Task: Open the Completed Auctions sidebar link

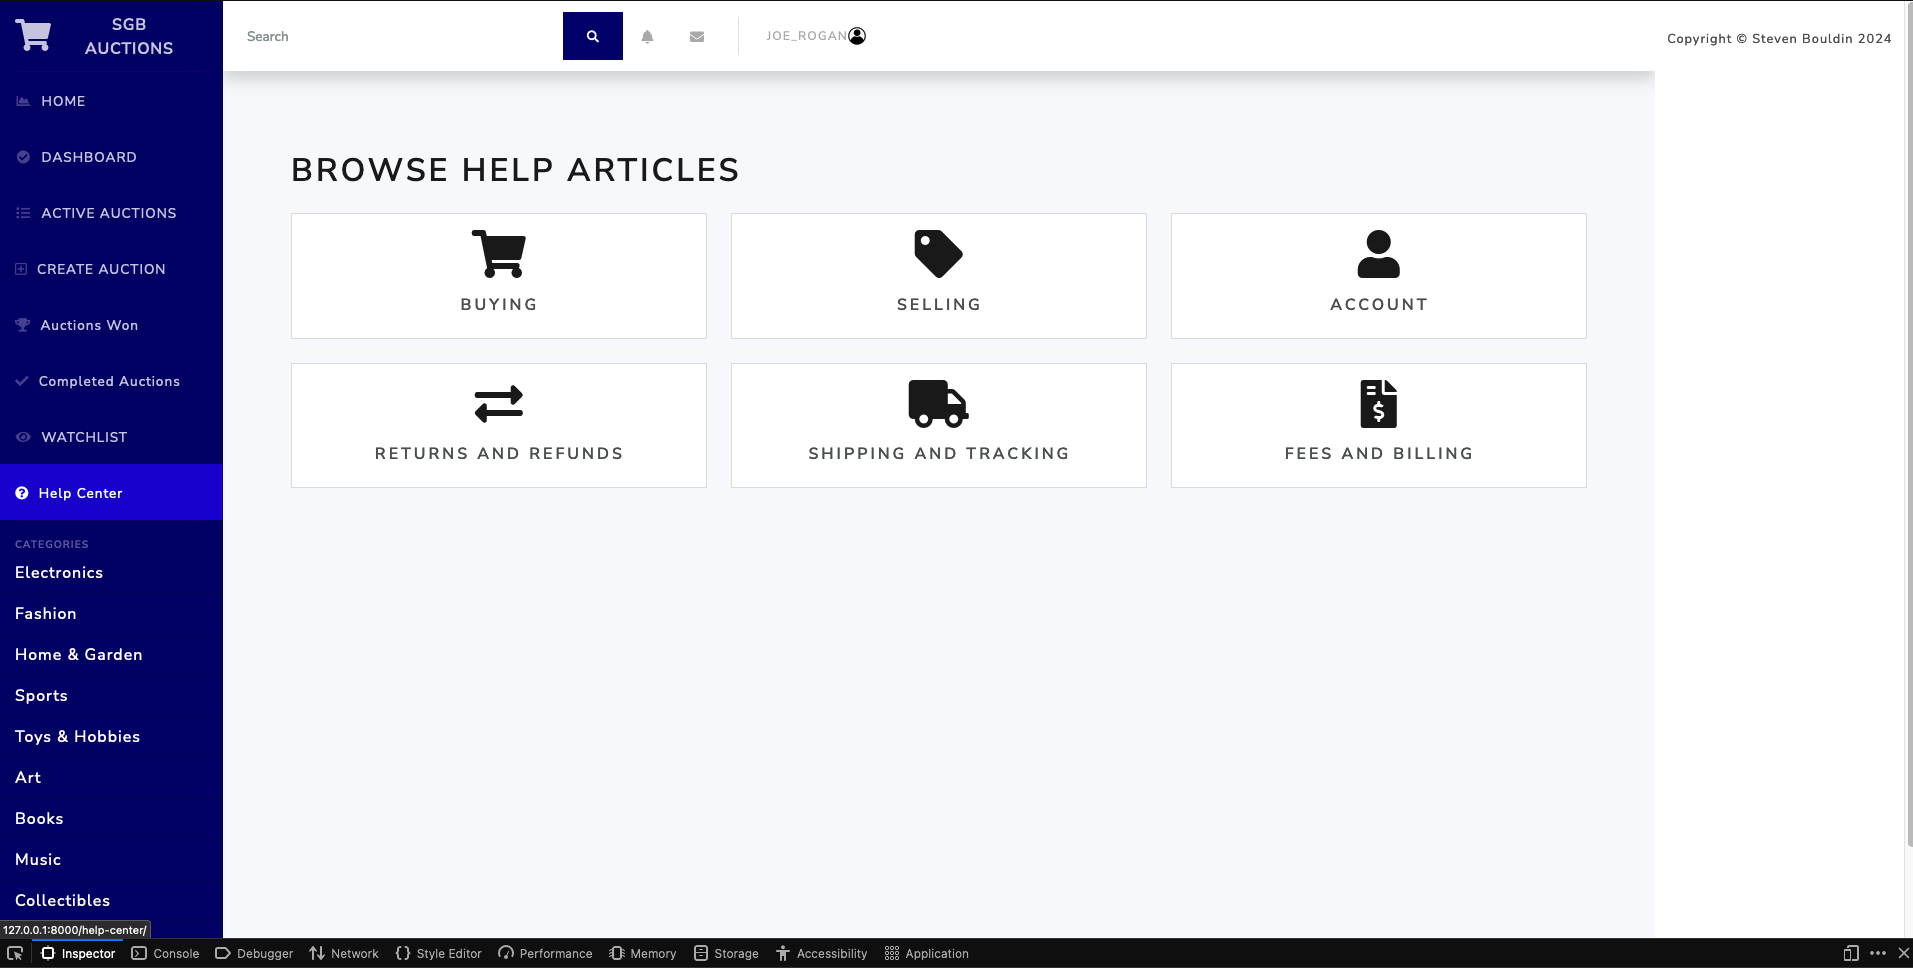Action: point(109,381)
